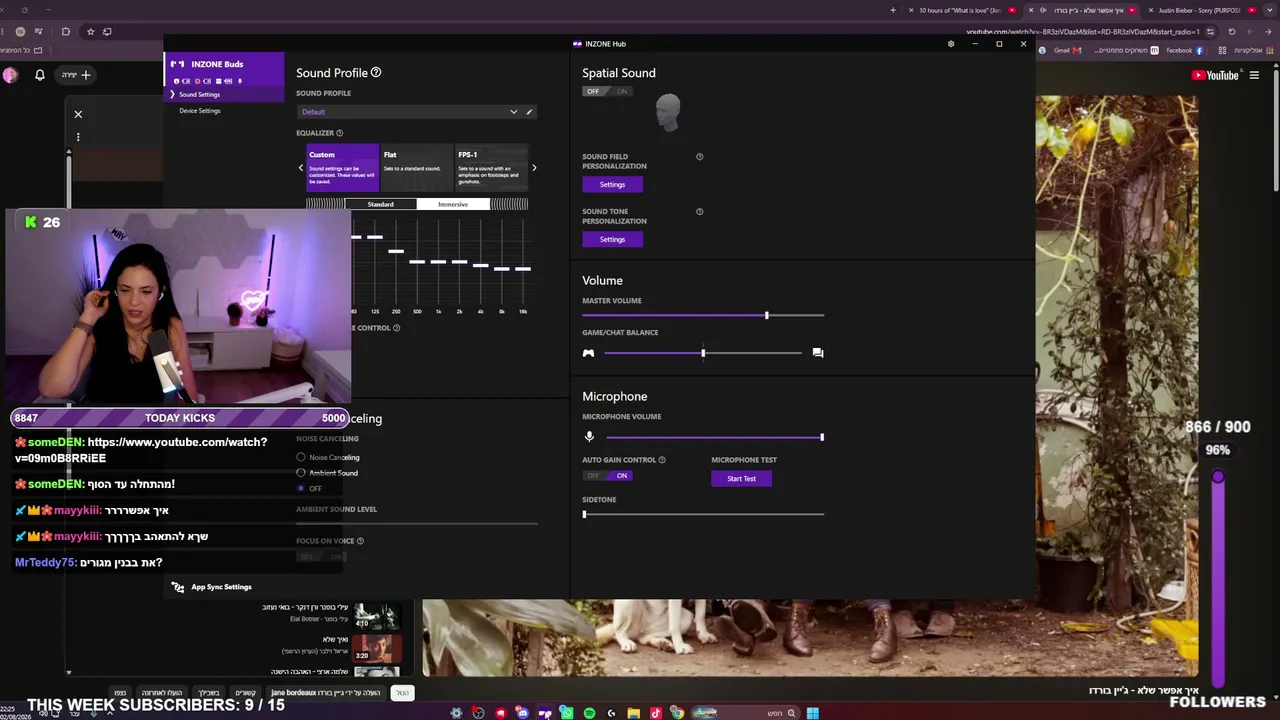
Task: Show Auto Gain Control info icon
Action: pyautogui.click(x=662, y=460)
